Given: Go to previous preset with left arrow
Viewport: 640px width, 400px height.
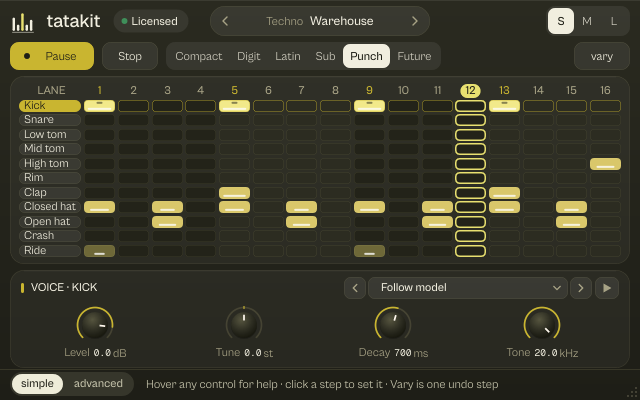Looking at the screenshot, I should click(225, 21).
